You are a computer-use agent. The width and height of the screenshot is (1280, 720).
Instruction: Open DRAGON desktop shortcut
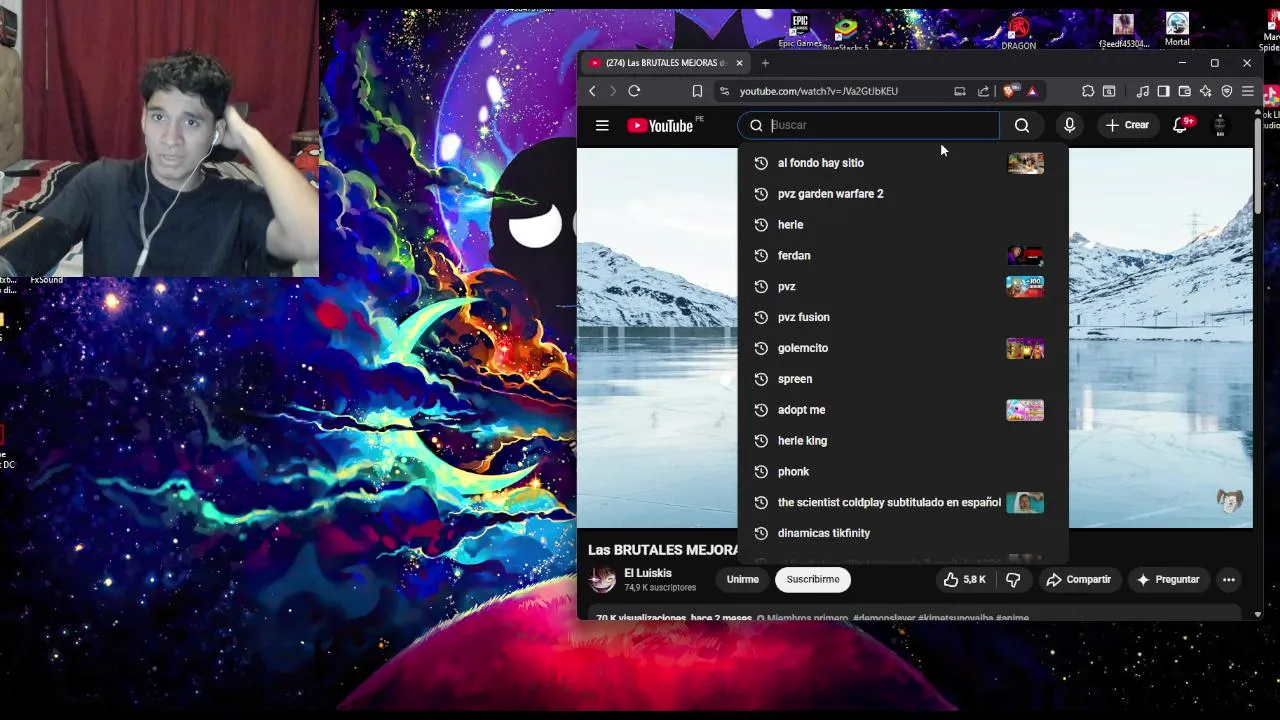(x=1018, y=32)
